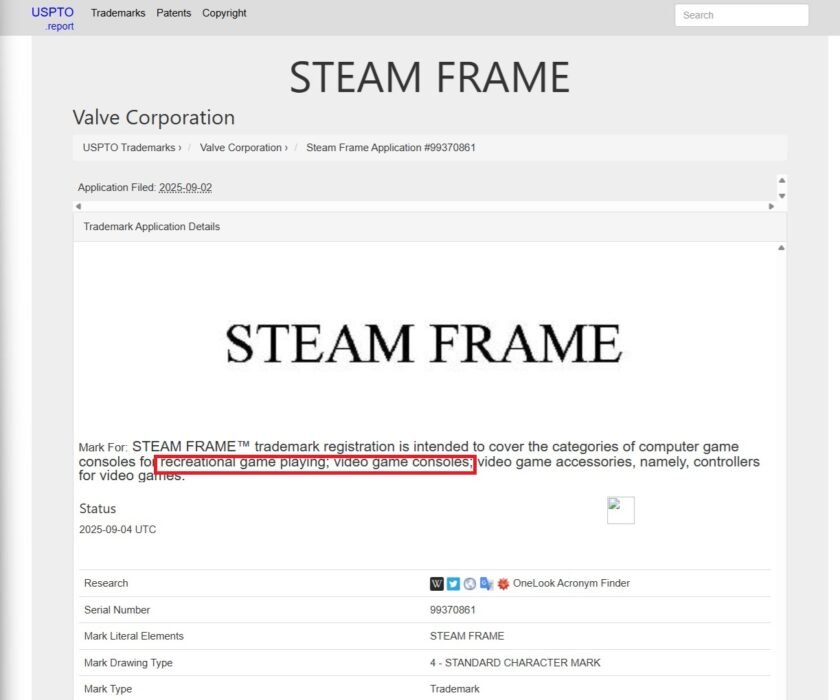
Task: Click the horizontal scrollbar right arrow
Action: [x=772, y=206]
